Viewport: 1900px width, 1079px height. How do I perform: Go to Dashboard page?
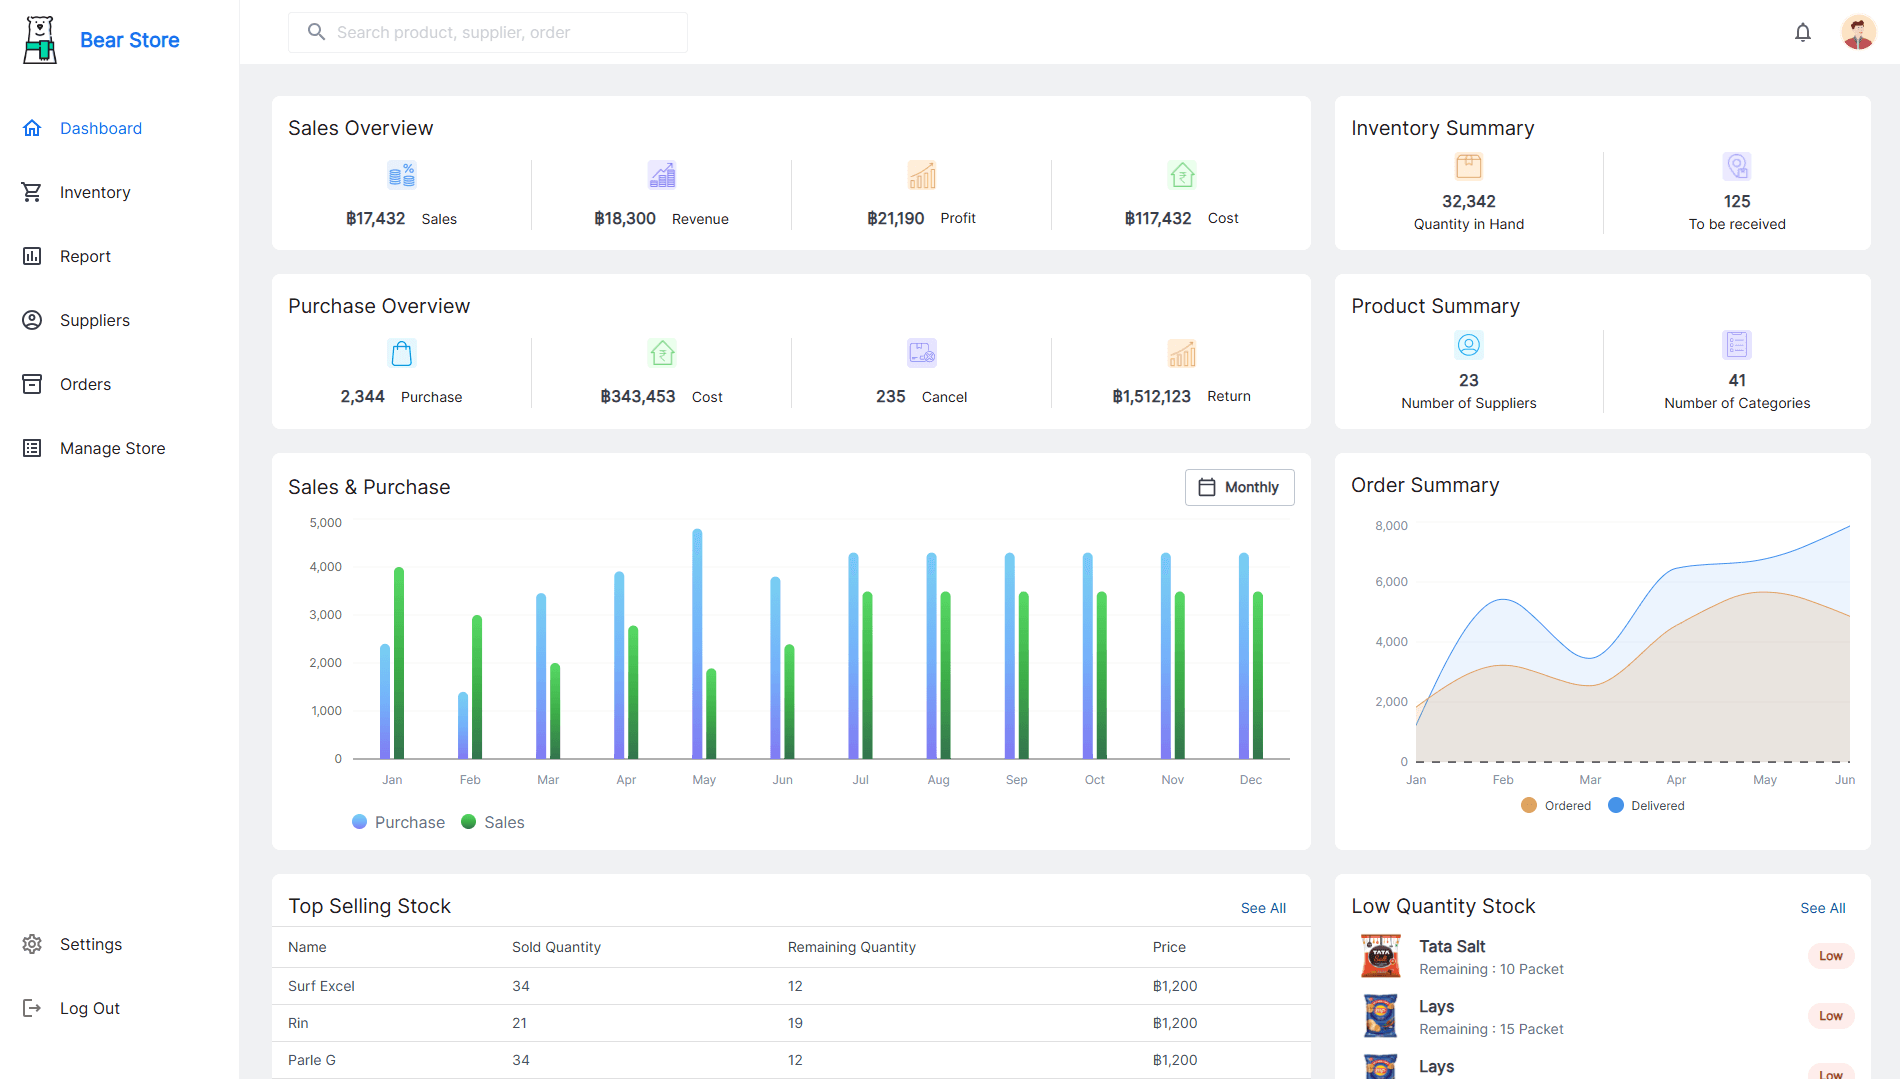coord(101,128)
